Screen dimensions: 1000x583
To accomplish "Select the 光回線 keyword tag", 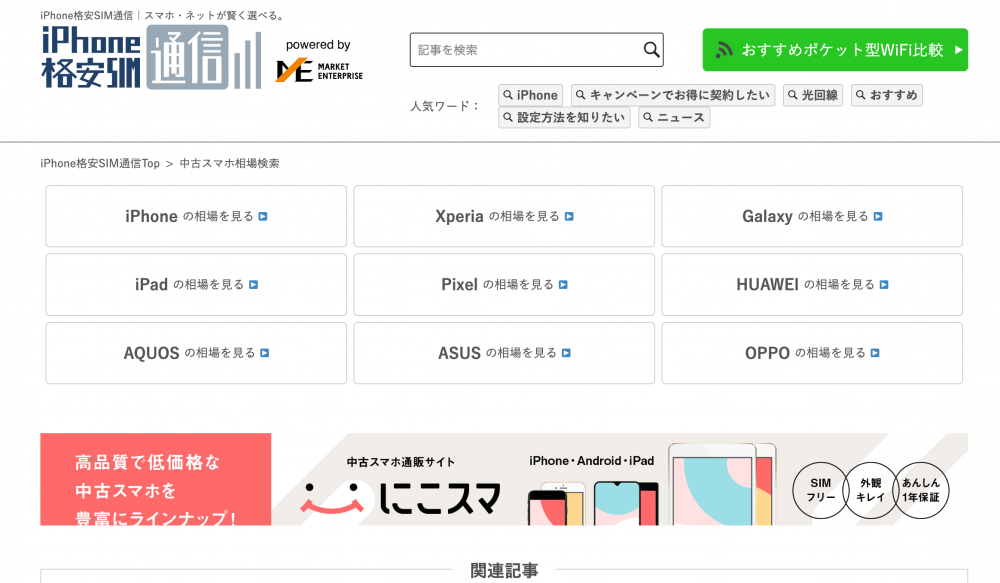I will tap(813, 95).
